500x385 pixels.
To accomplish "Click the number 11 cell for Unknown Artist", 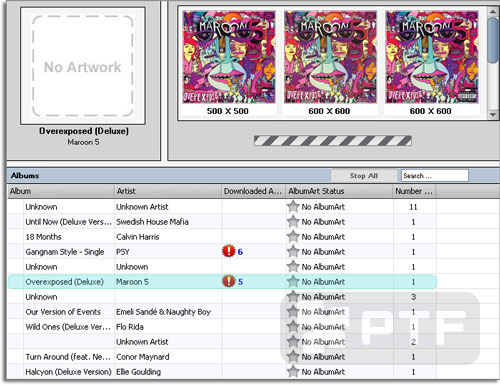I will click(x=413, y=207).
